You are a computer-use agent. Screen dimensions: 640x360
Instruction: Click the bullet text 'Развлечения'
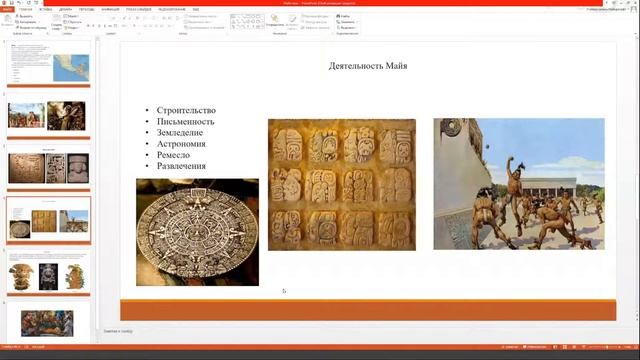click(x=181, y=166)
